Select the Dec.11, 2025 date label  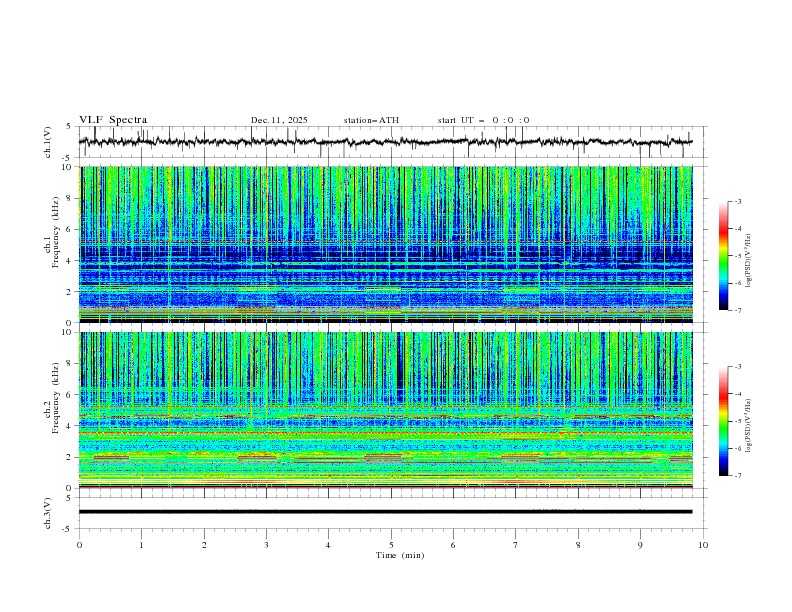(x=279, y=120)
